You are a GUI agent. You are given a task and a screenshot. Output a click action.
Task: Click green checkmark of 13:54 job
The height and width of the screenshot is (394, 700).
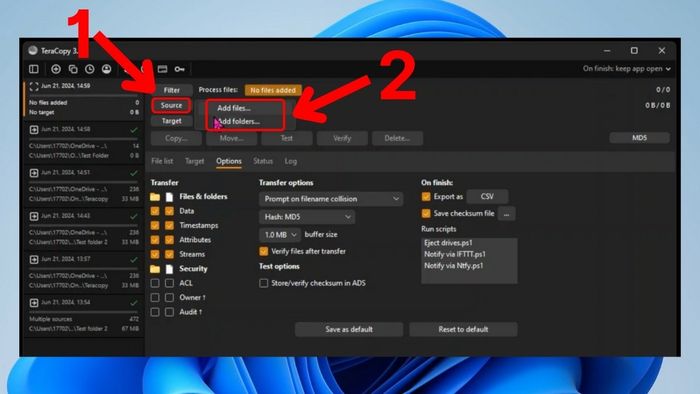[133, 303]
